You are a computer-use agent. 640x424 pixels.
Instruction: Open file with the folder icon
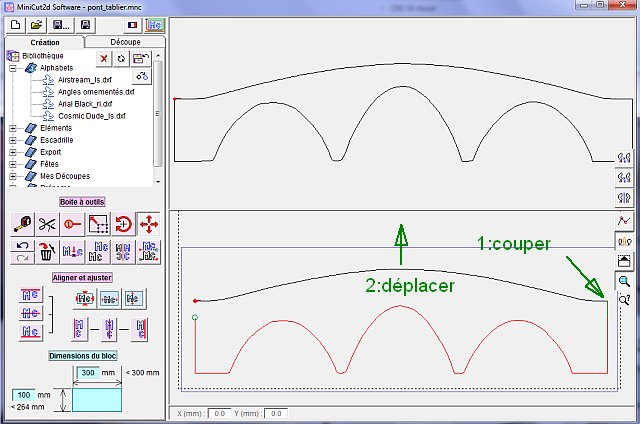tap(36, 25)
